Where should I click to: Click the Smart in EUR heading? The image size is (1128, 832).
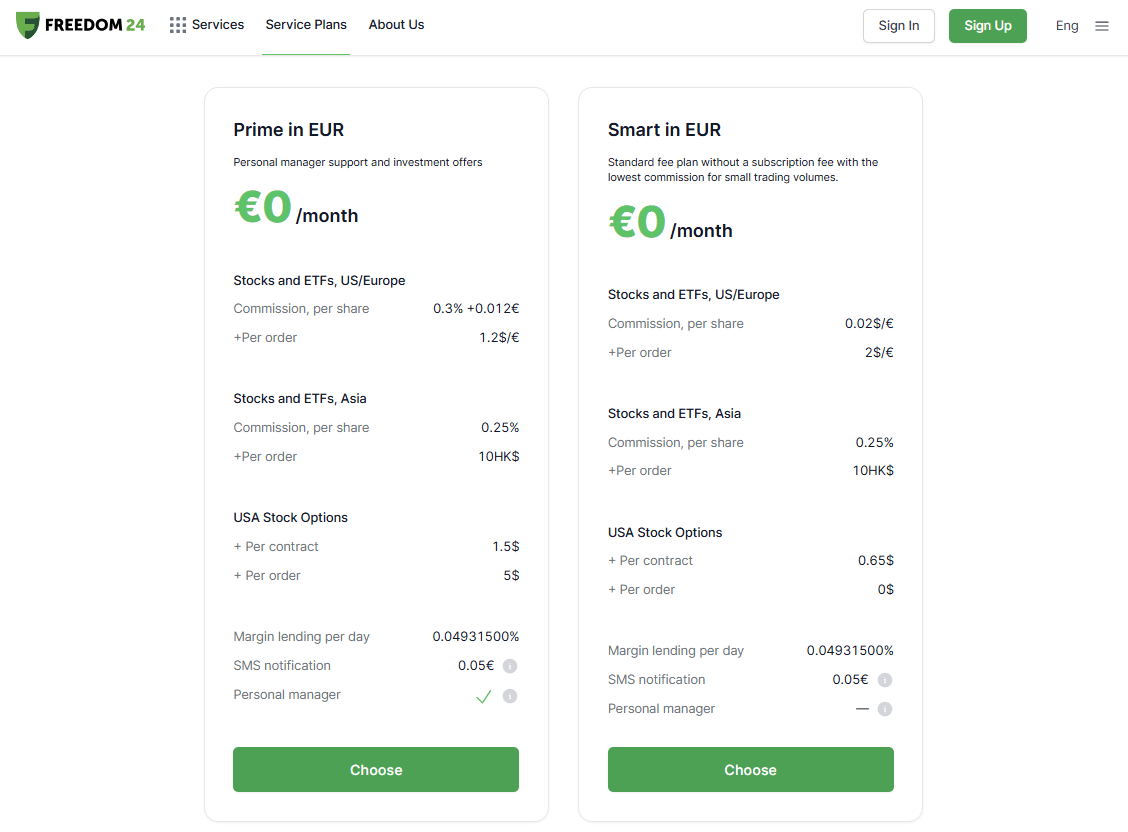664,129
